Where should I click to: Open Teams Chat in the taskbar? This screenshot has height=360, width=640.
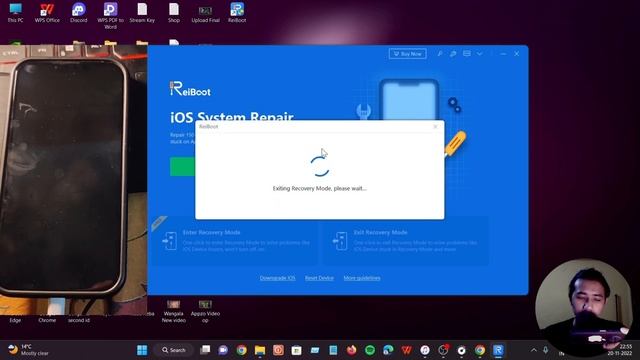click(223, 350)
